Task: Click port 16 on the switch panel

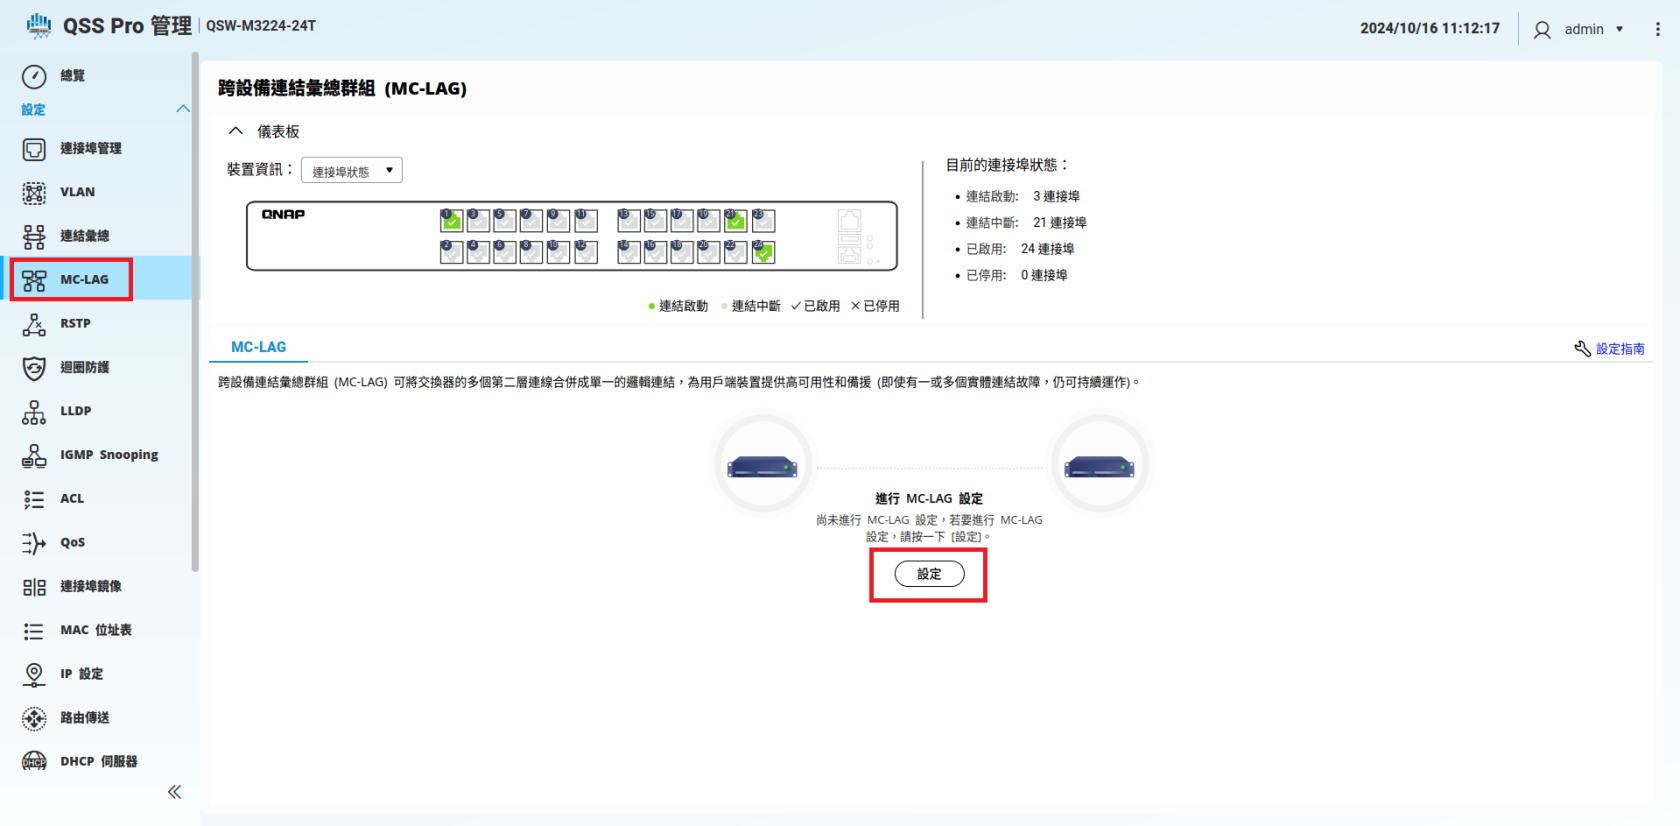Action: click(656, 252)
